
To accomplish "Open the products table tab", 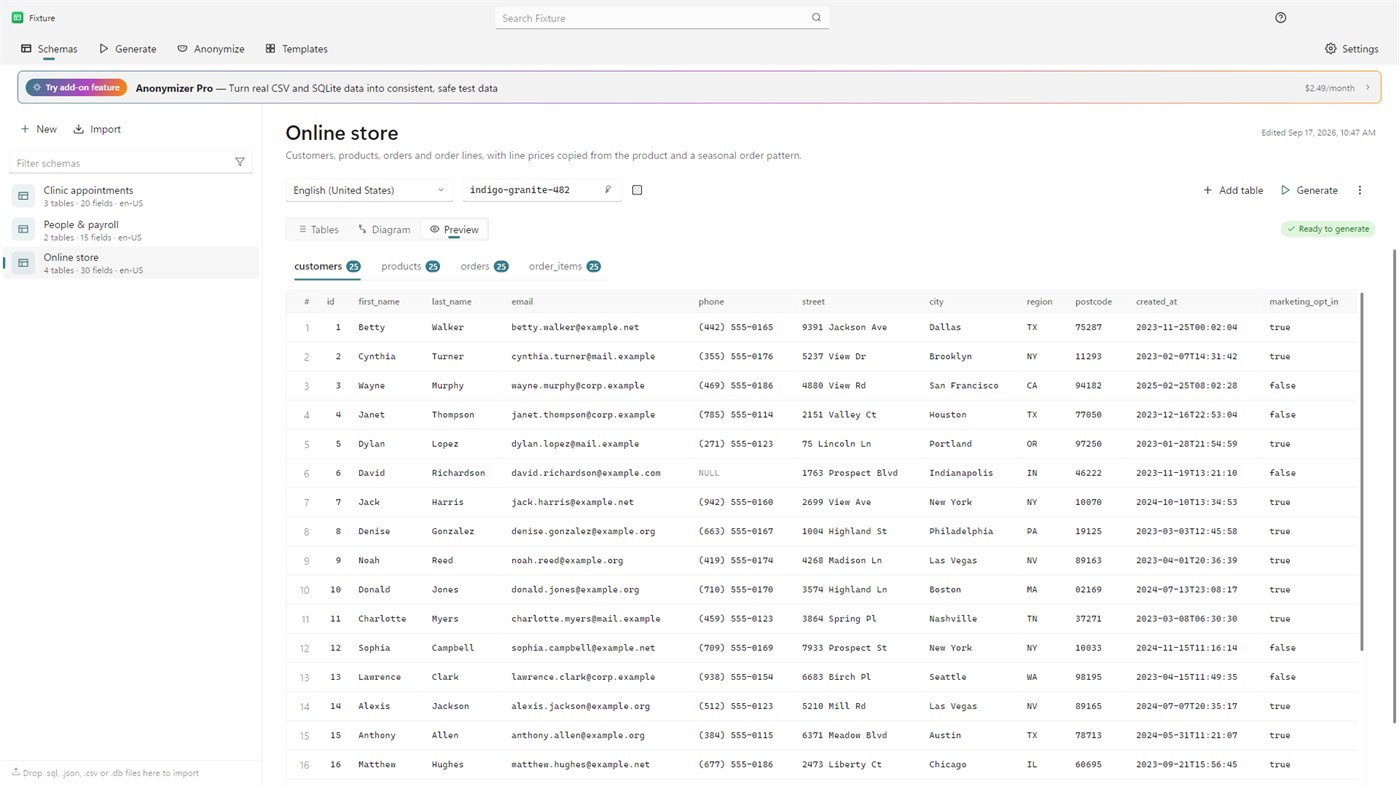I will click(410, 266).
